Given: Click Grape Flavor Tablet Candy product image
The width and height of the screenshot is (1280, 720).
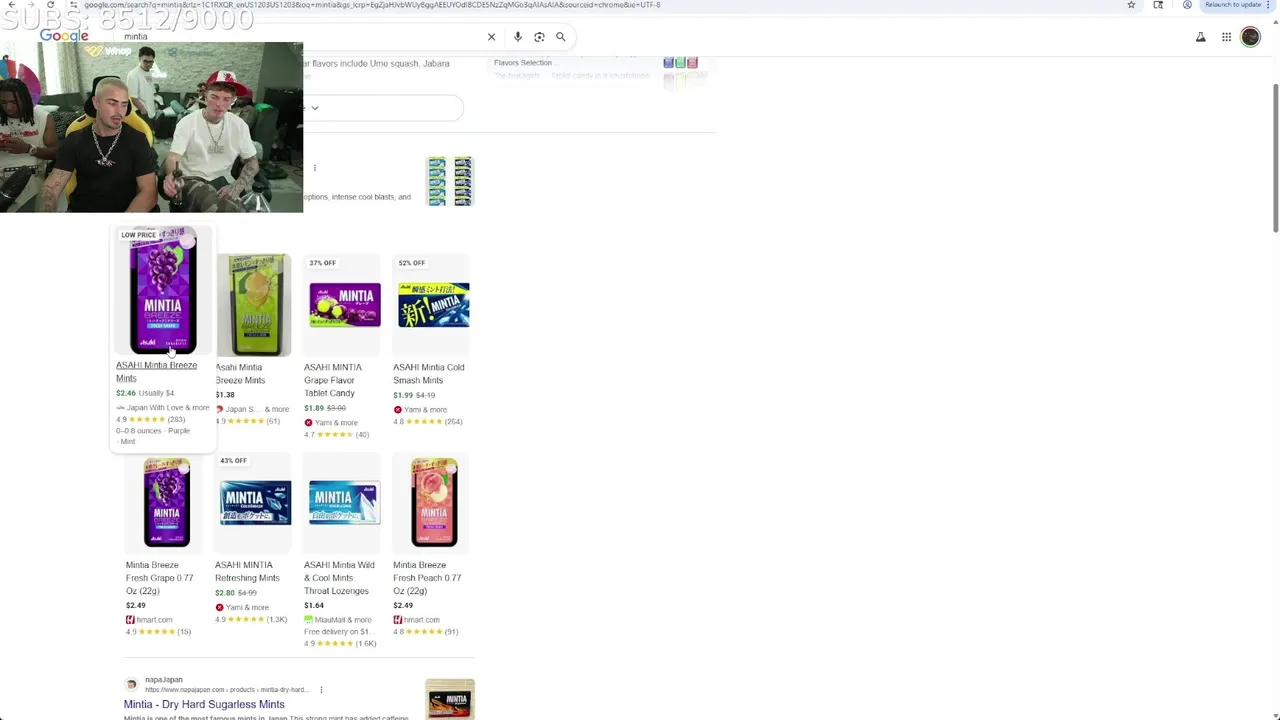Looking at the screenshot, I should click(345, 305).
